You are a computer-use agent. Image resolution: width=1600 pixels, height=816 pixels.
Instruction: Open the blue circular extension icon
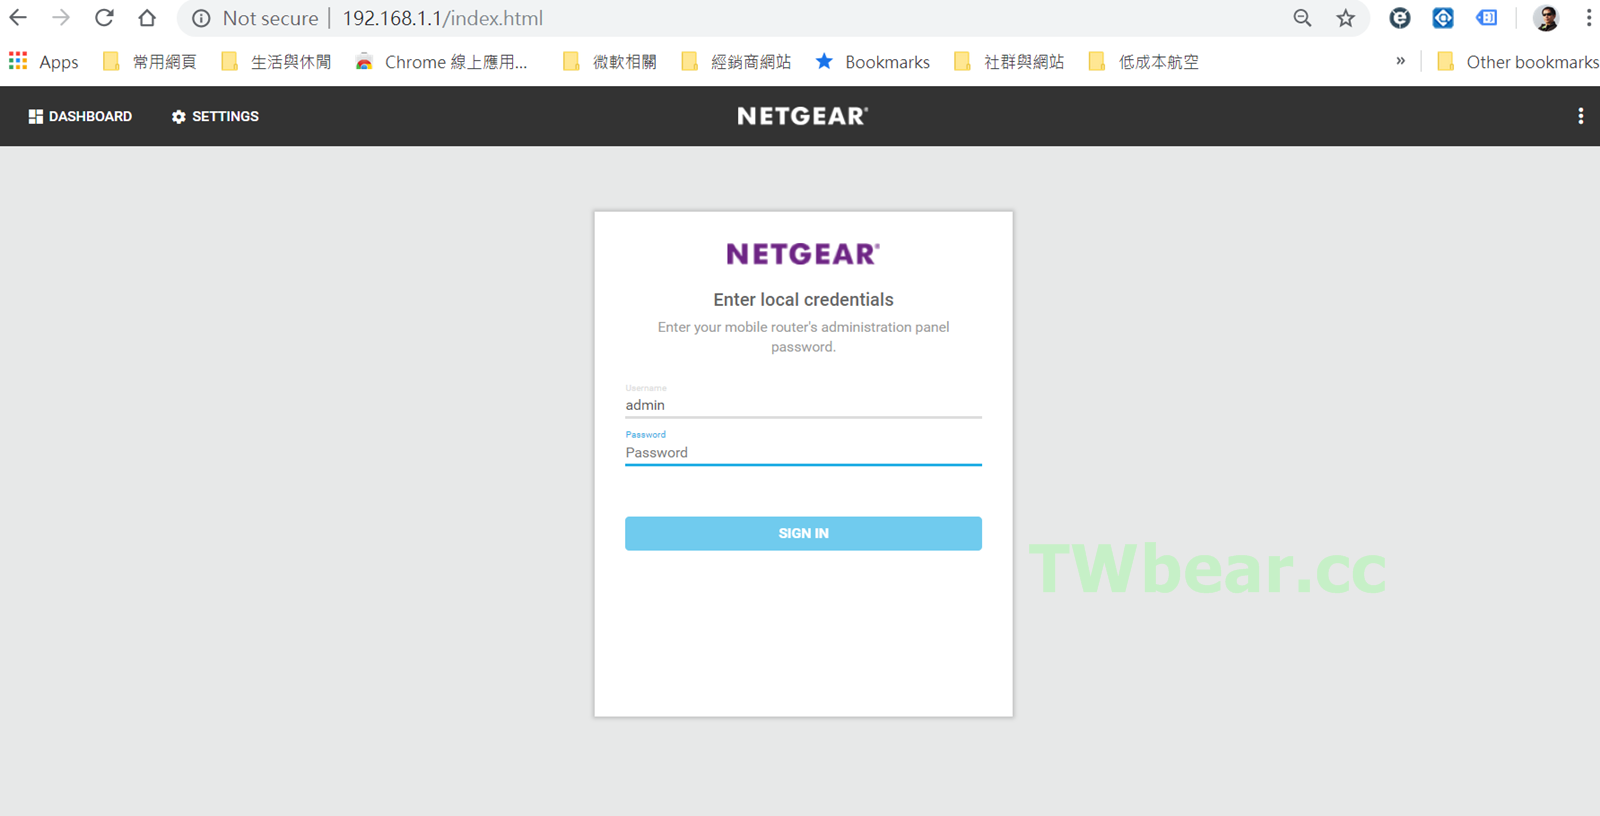(x=1443, y=18)
